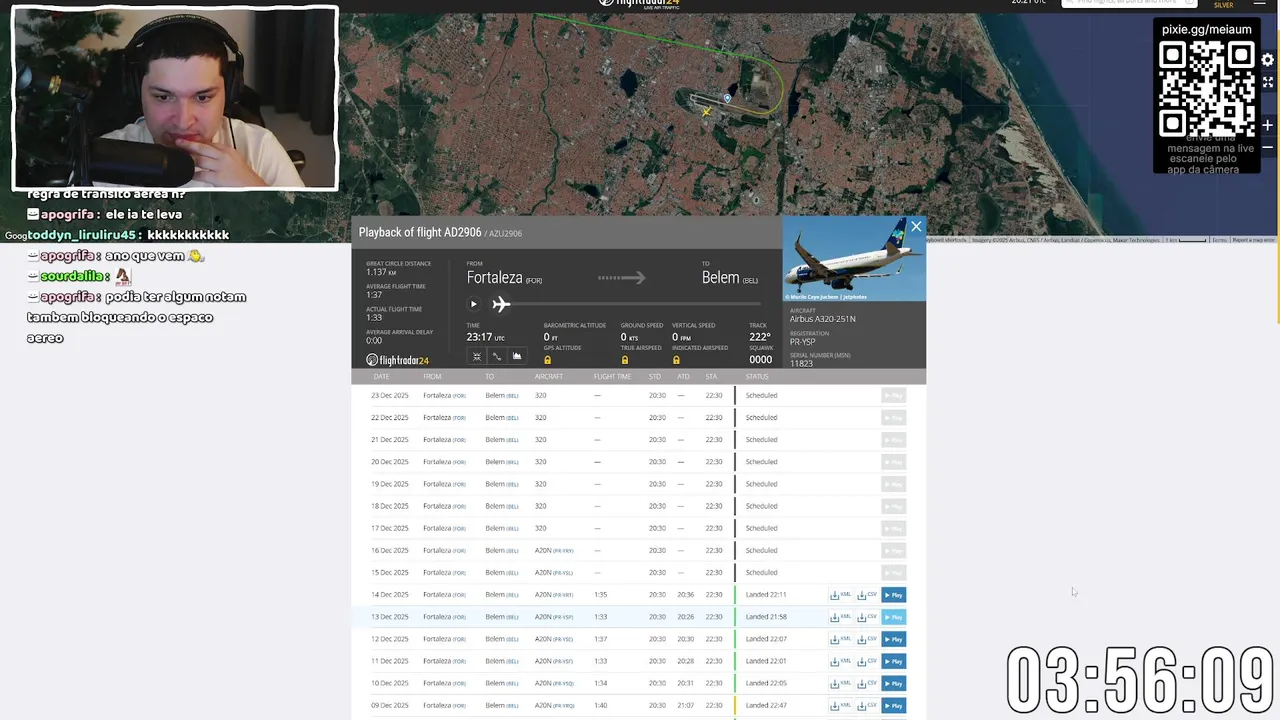Zoom out on the map
Viewport: 1280px width, 720px height.
1268,148
